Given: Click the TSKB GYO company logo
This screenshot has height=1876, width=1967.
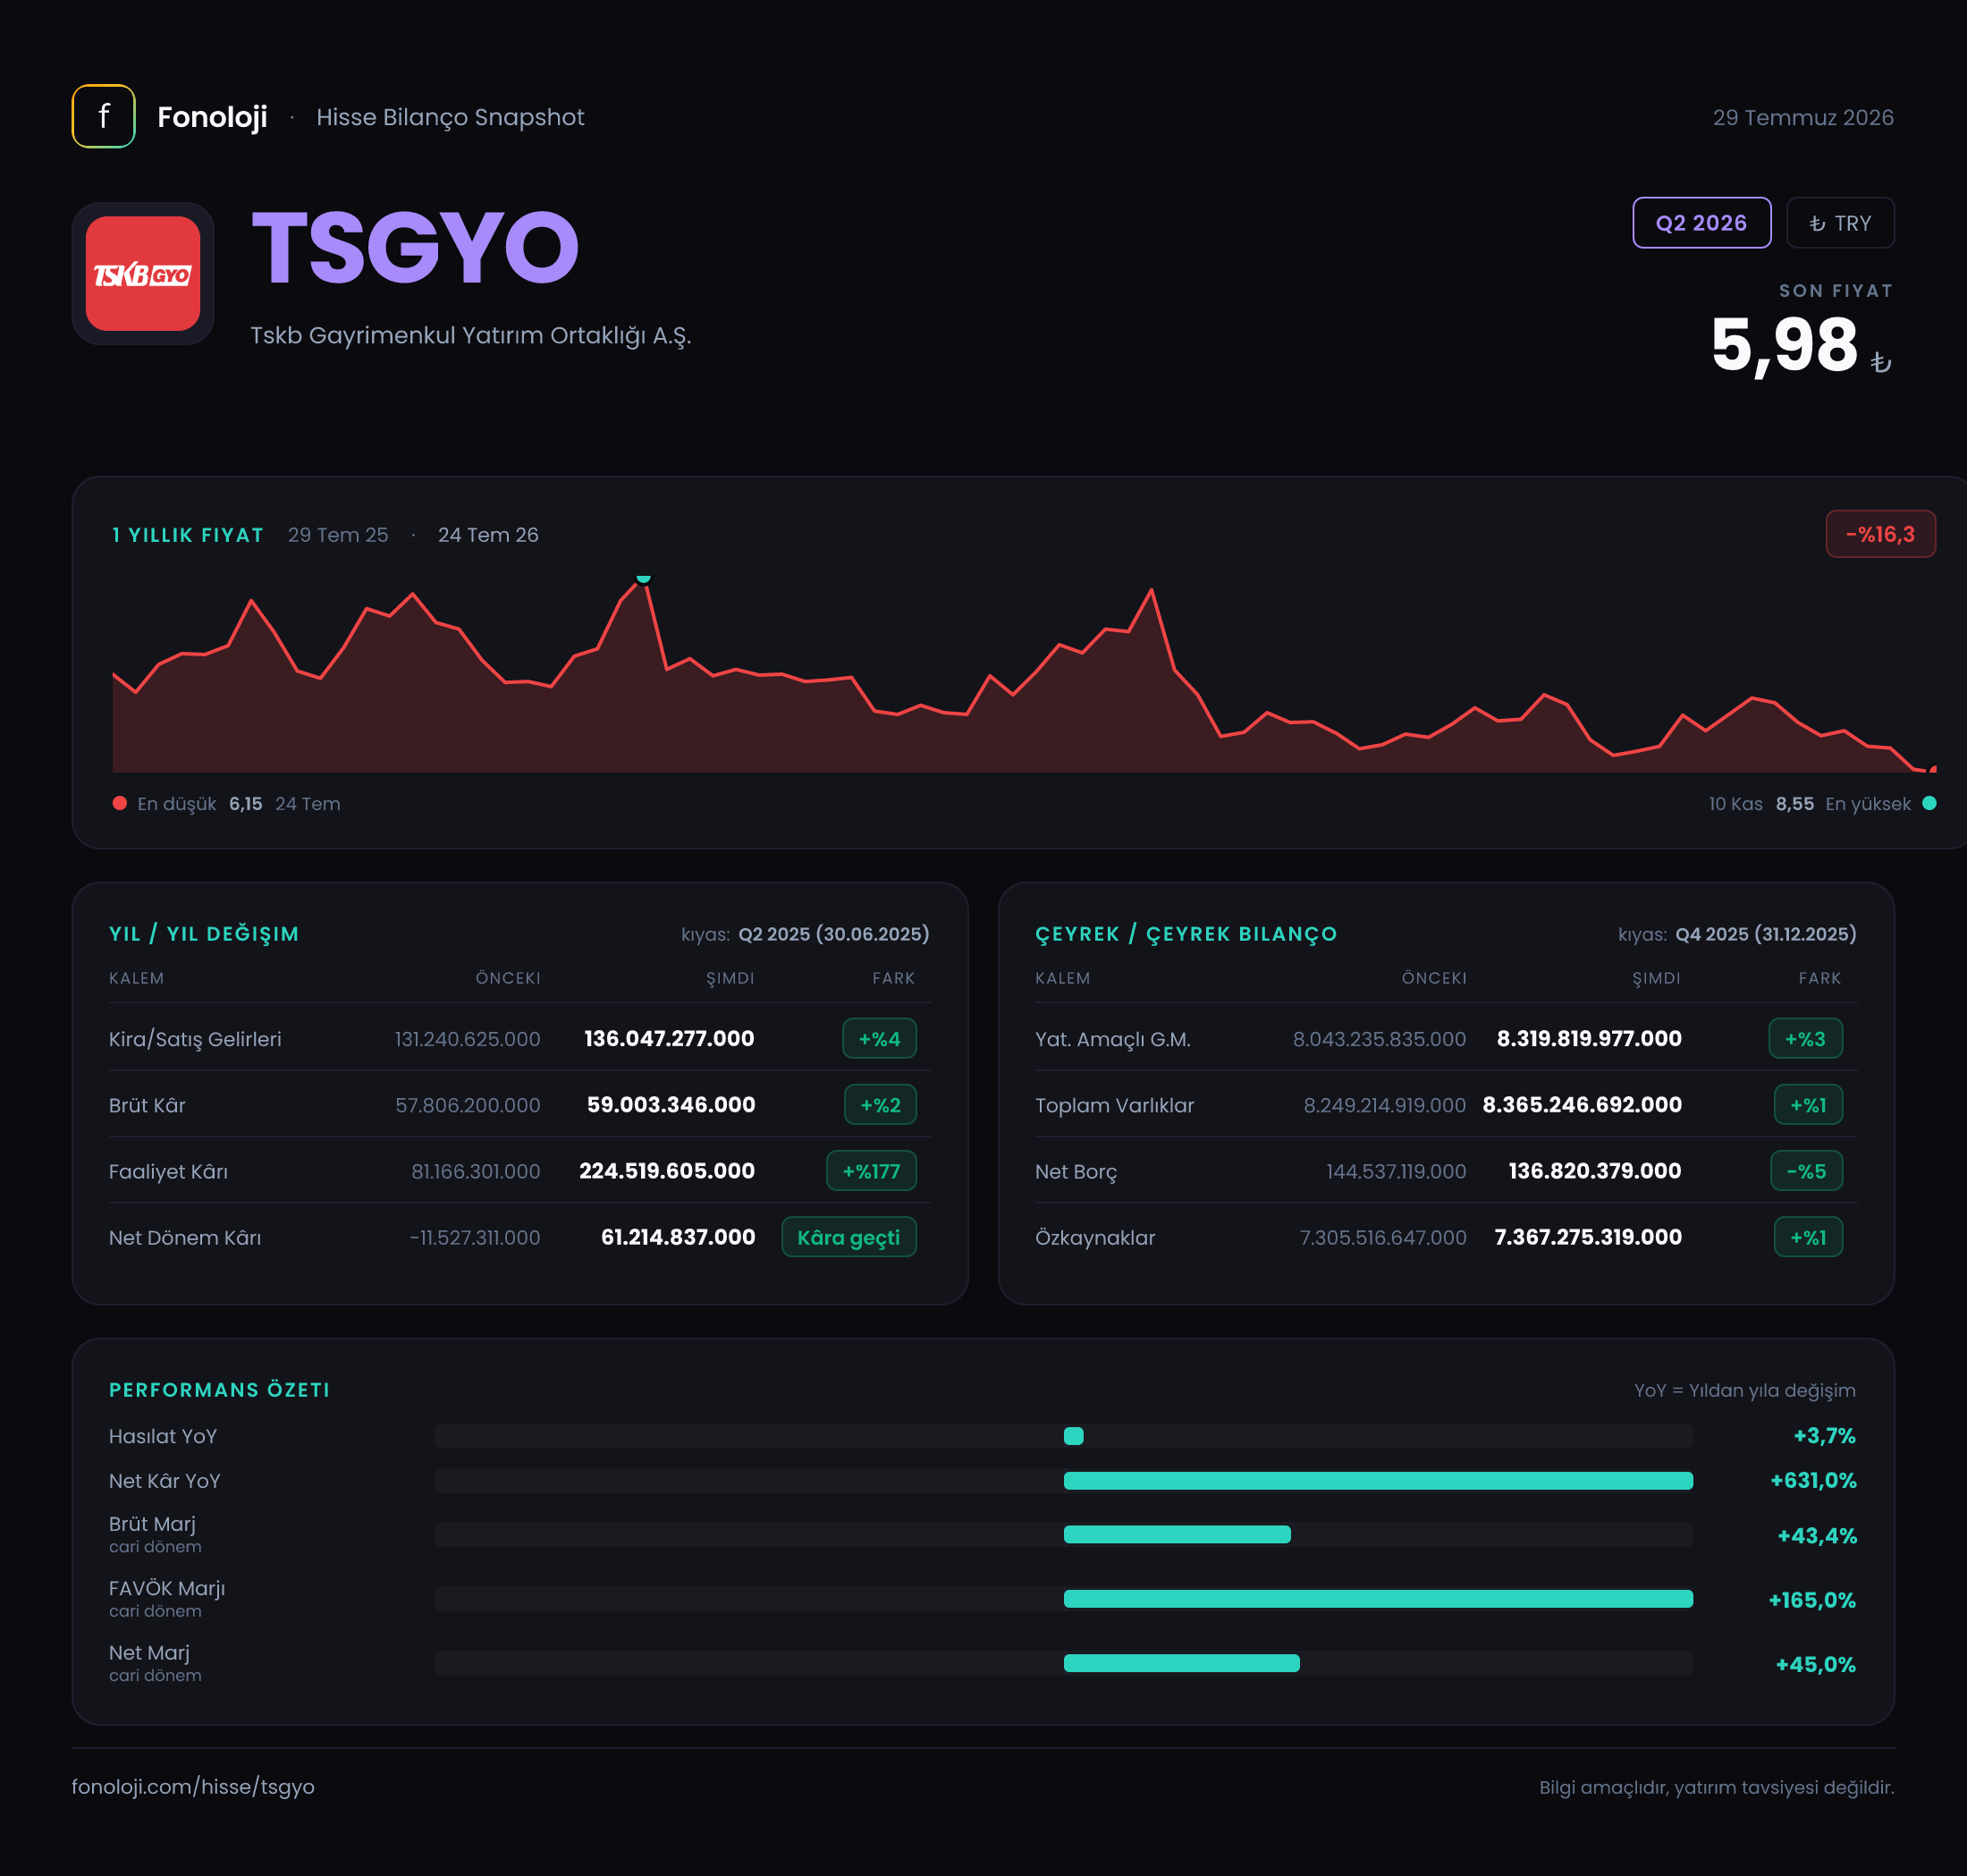Looking at the screenshot, I should [143, 273].
